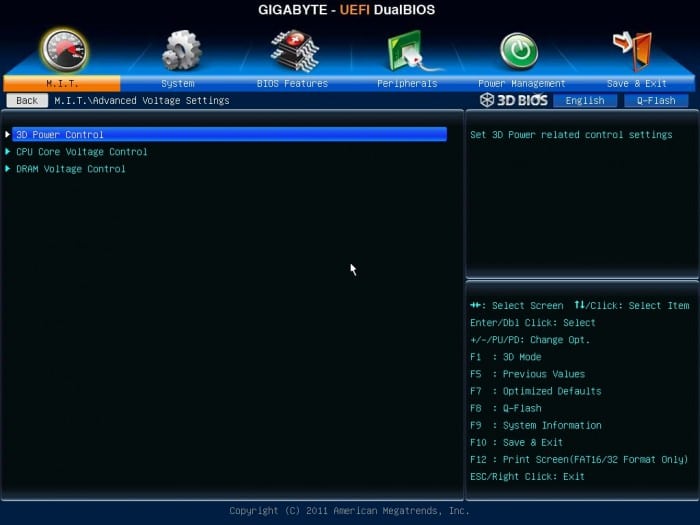Click the Back button
The height and width of the screenshot is (525, 700).
tap(27, 100)
